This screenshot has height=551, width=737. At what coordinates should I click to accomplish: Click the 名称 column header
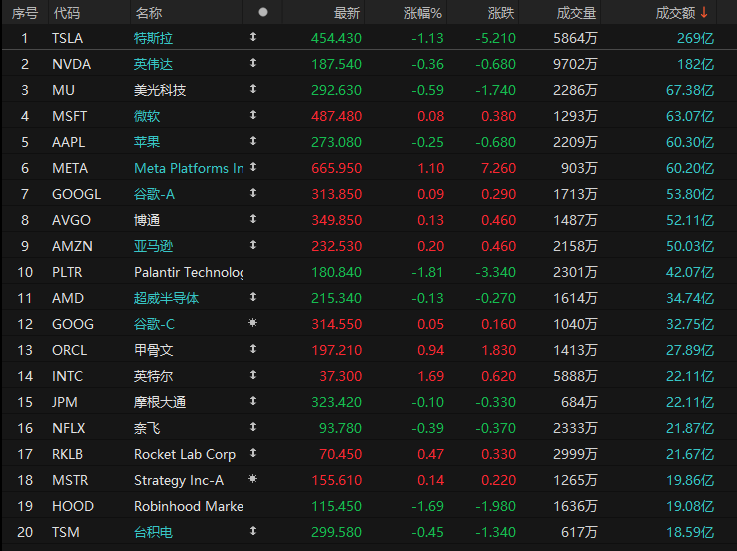coord(149,13)
